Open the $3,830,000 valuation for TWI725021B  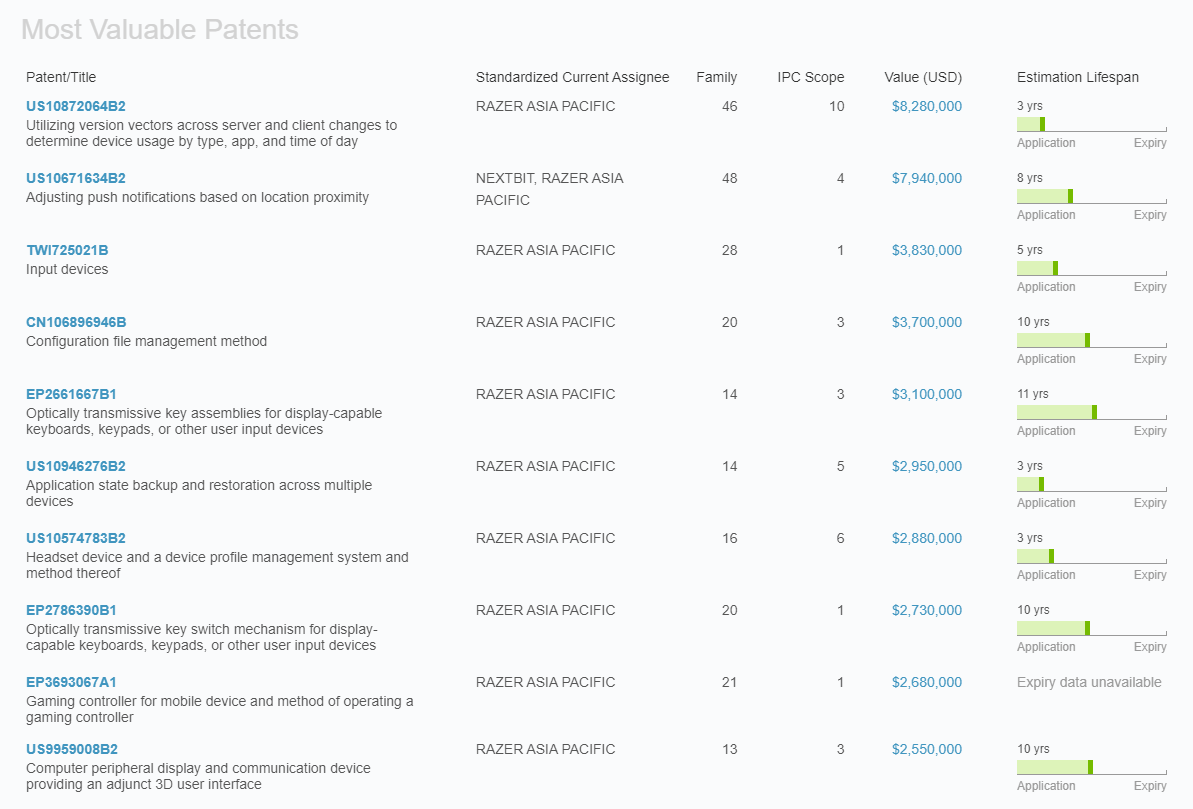(925, 248)
